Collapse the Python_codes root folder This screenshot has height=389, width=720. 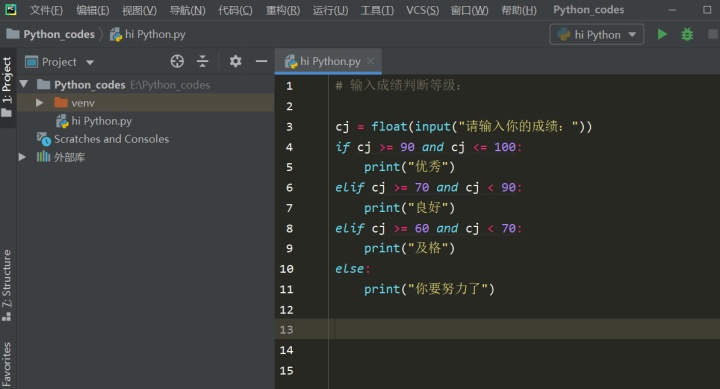point(24,84)
